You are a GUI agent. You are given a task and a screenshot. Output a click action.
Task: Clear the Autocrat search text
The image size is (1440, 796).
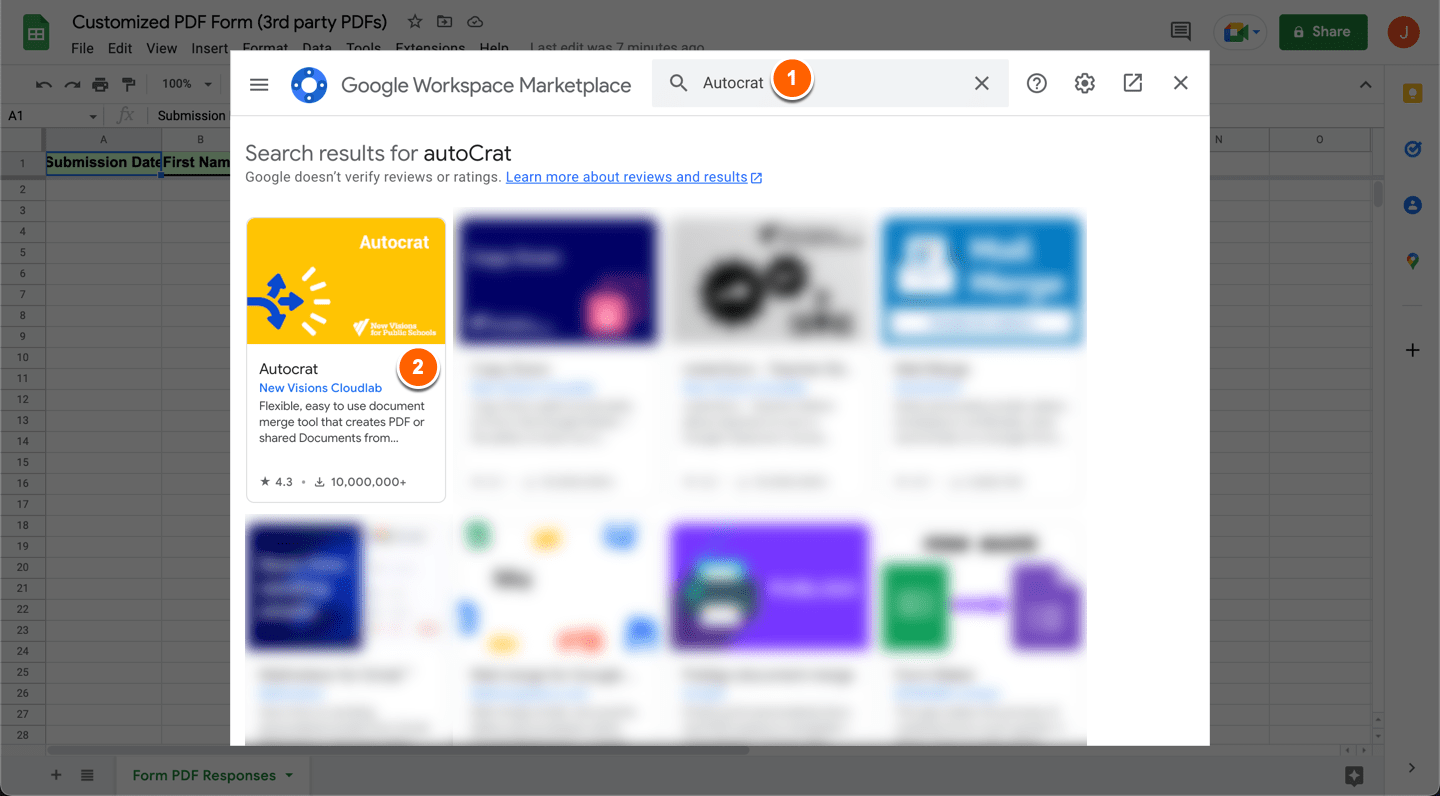[x=982, y=84]
